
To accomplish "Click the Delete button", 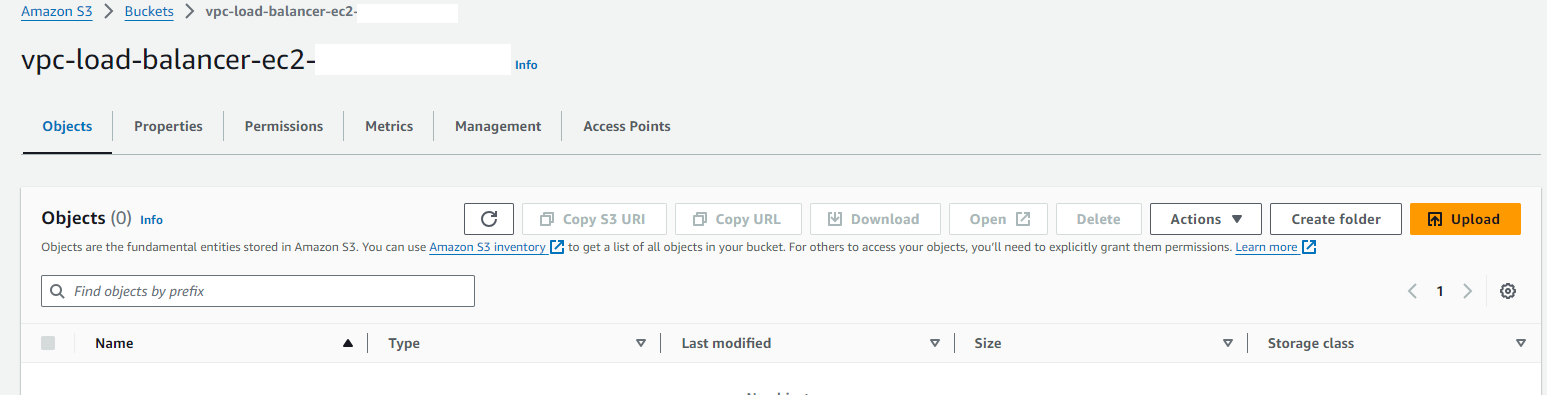I will click(1099, 219).
